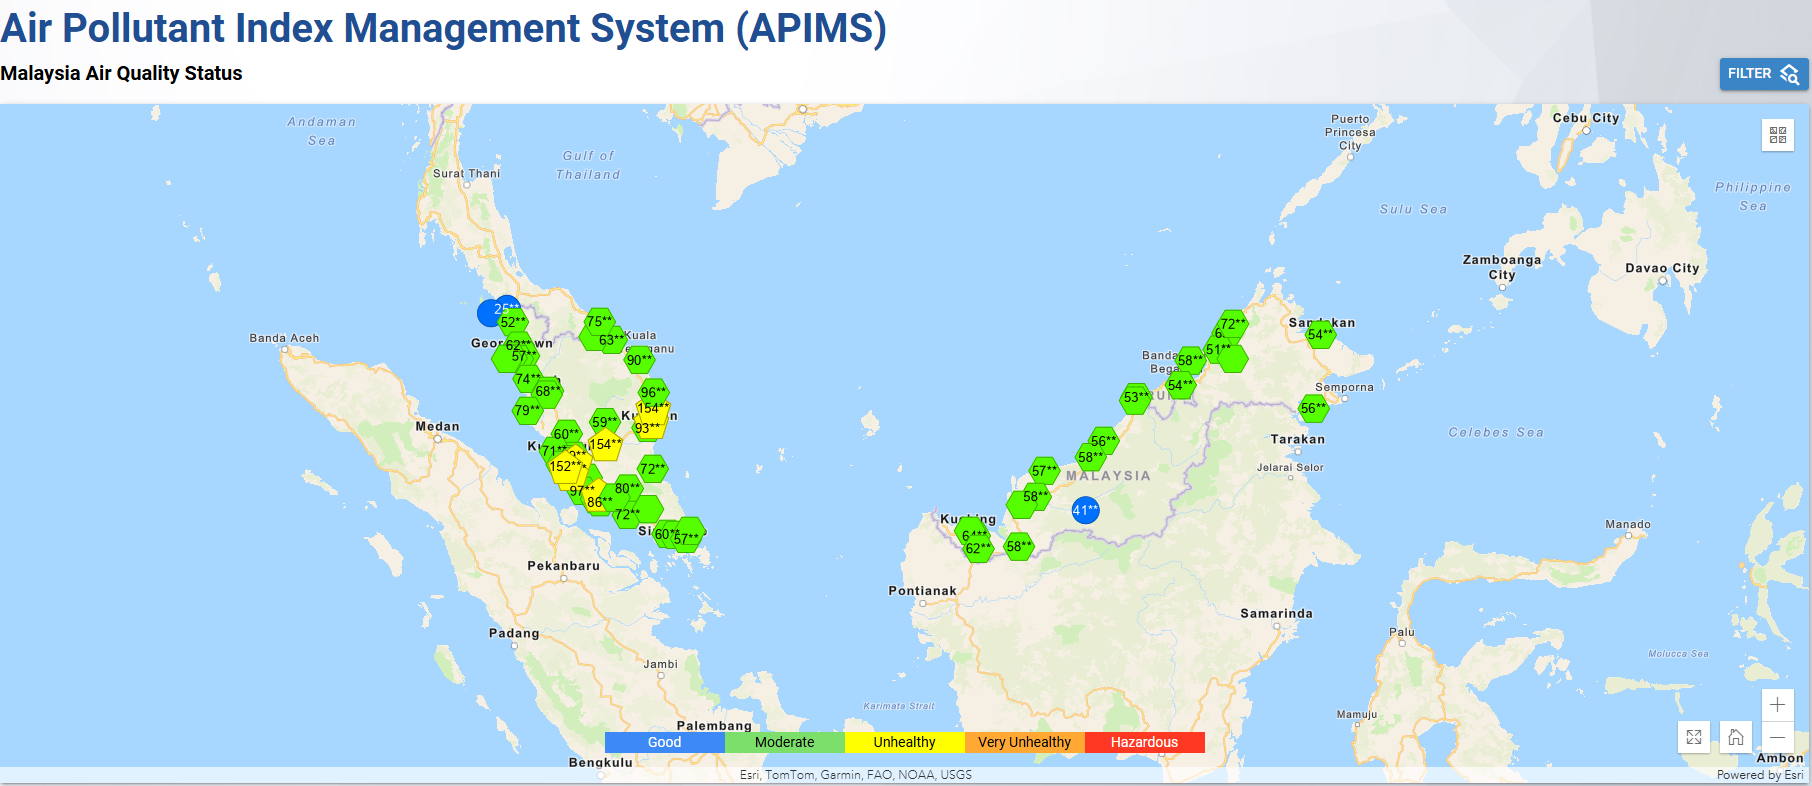Click the 75** hexagon marker
This screenshot has width=1812, height=786.
click(x=599, y=321)
